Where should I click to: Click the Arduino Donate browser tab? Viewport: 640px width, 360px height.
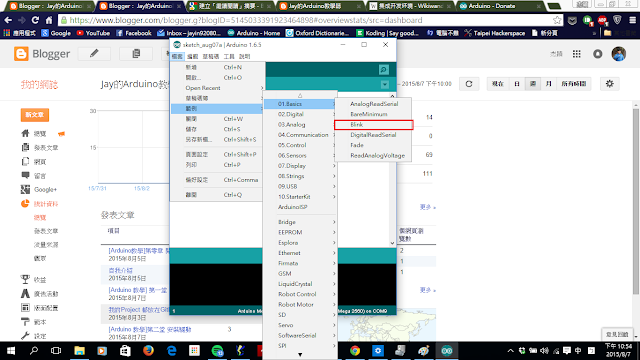click(x=497, y=6)
